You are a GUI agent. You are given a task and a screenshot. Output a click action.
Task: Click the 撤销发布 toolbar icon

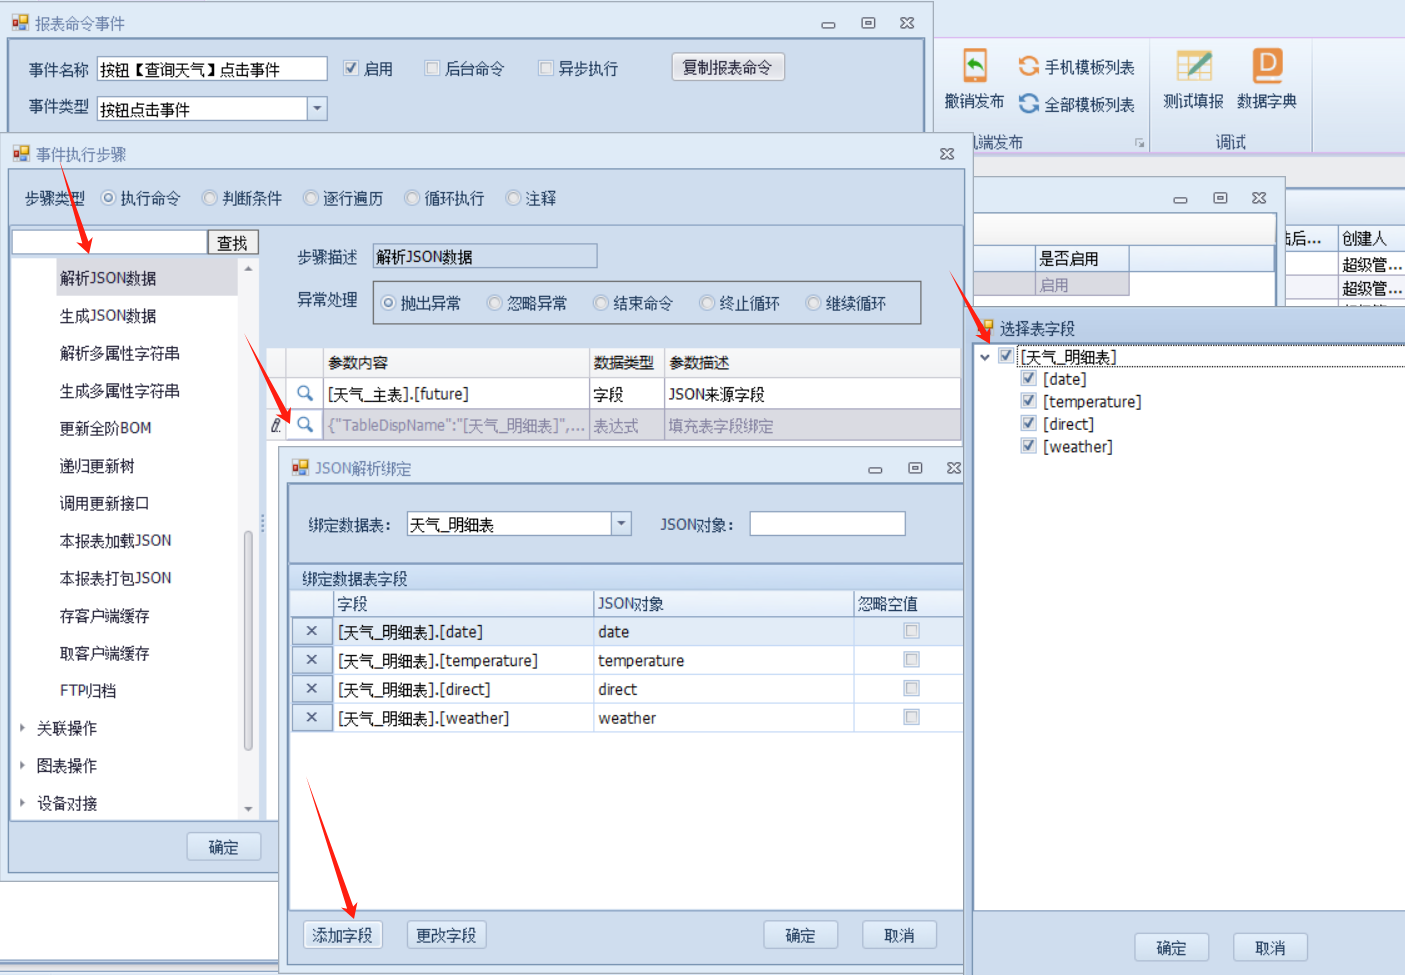[x=974, y=67]
